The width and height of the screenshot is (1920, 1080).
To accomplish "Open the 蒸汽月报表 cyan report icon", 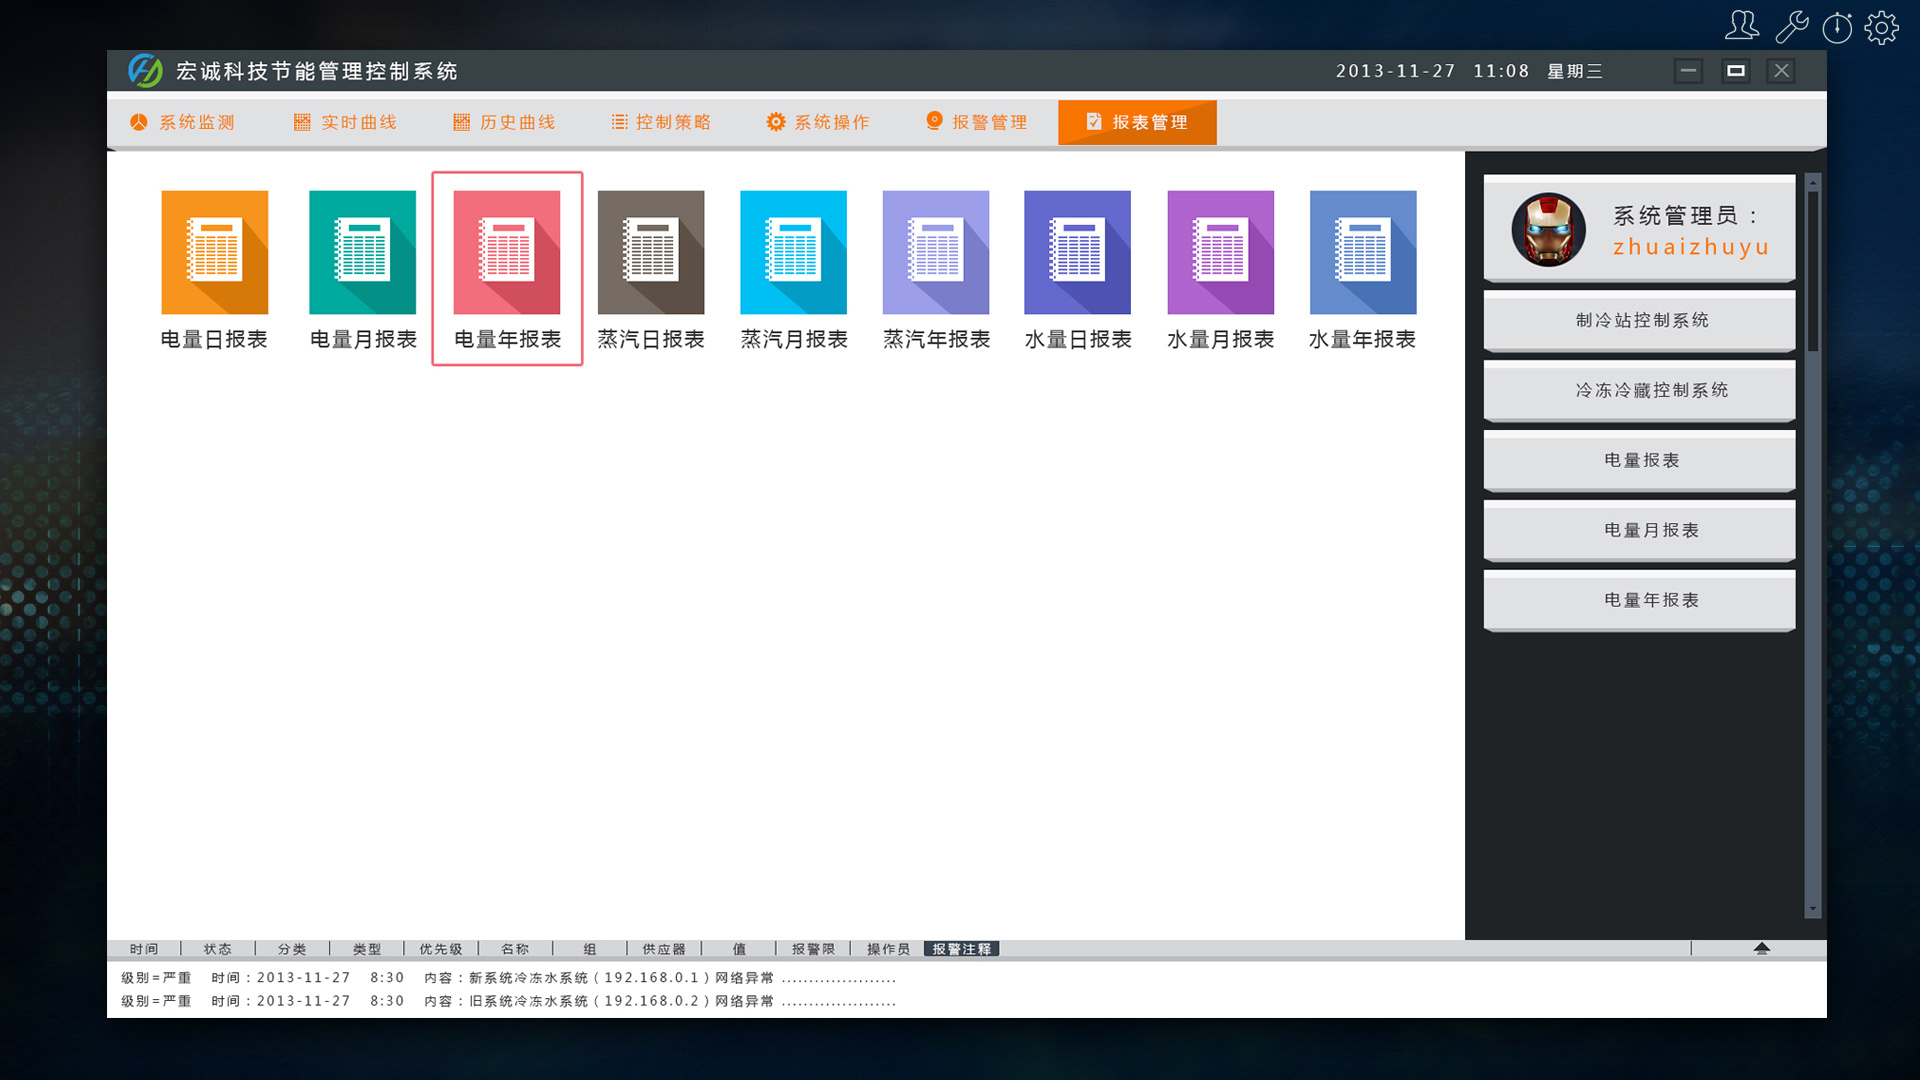I will coord(793,252).
